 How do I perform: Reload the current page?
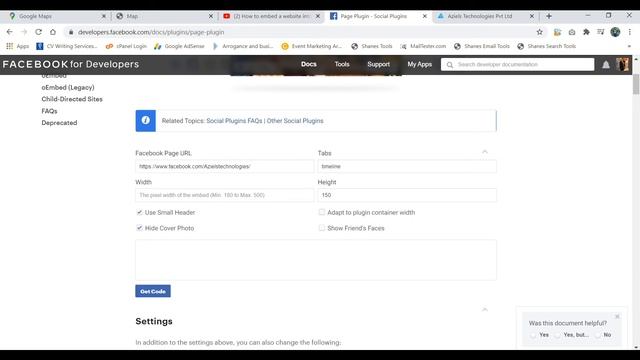[38, 32]
